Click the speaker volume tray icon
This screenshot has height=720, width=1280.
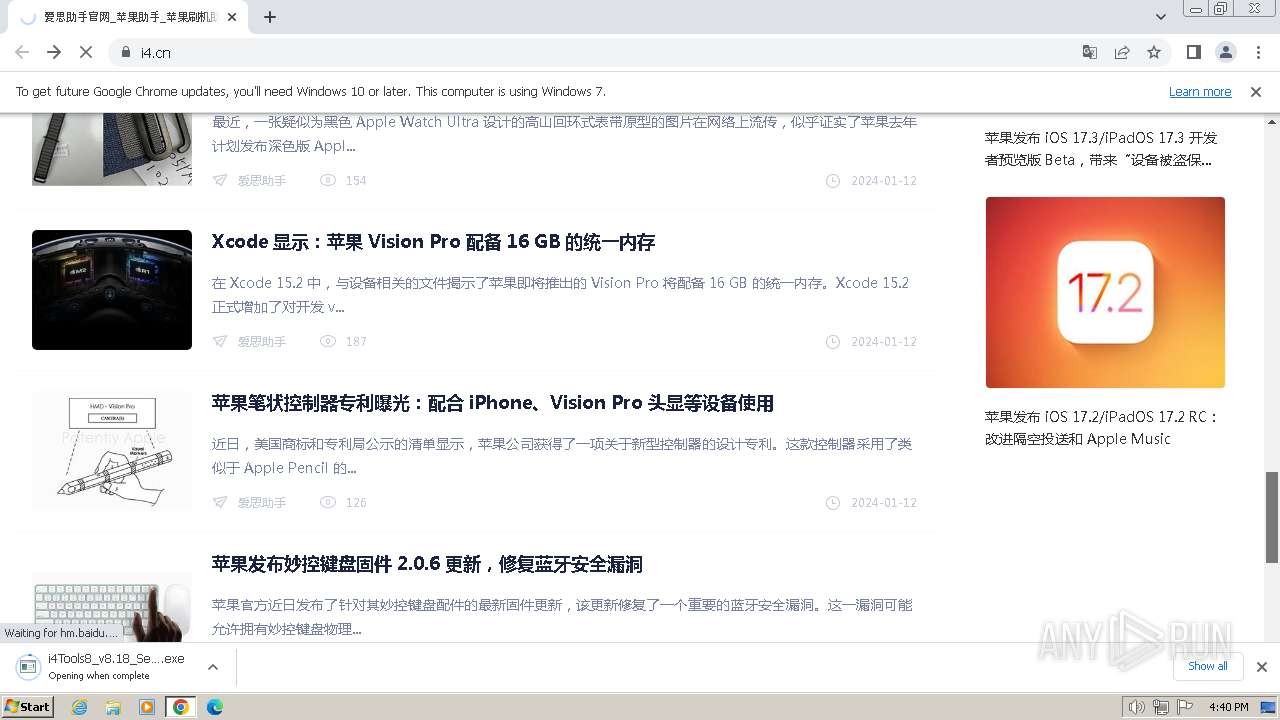1136,707
